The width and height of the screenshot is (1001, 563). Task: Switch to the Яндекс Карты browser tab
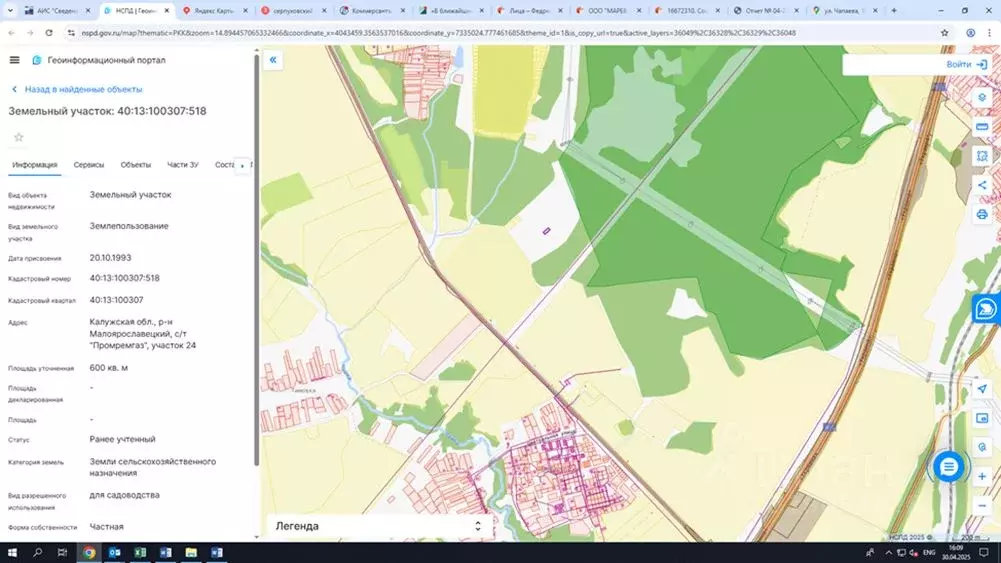[214, 10]
